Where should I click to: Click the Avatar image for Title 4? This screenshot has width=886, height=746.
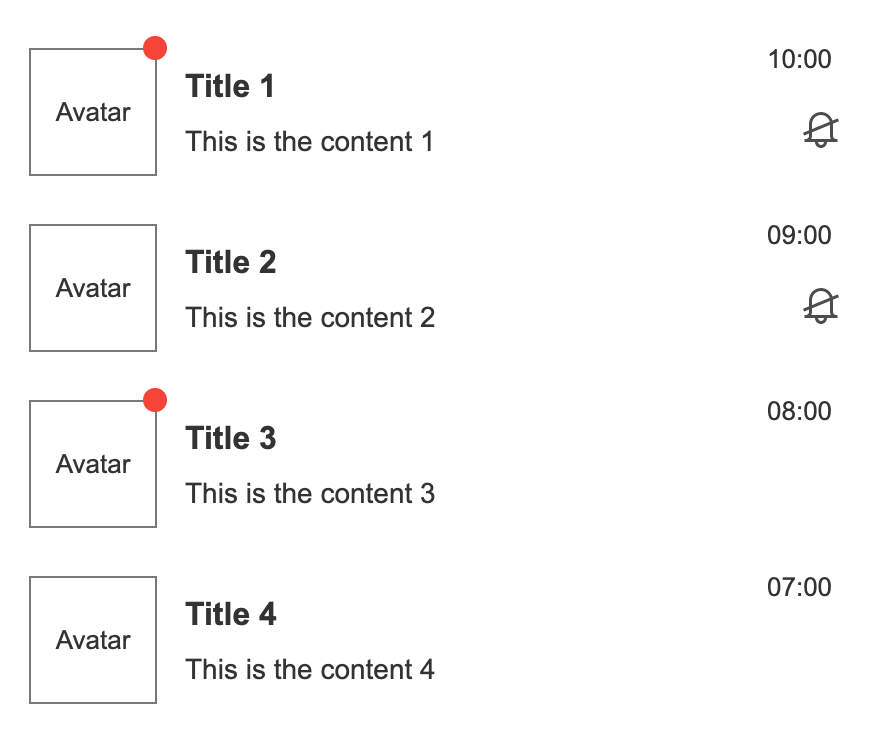tap(93, 640)
